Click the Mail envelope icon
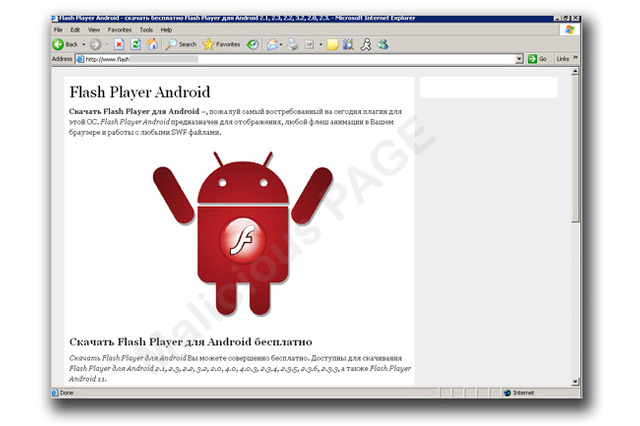Image resolution: width=640 pixels, height=426 pixels. coord(272,44)
